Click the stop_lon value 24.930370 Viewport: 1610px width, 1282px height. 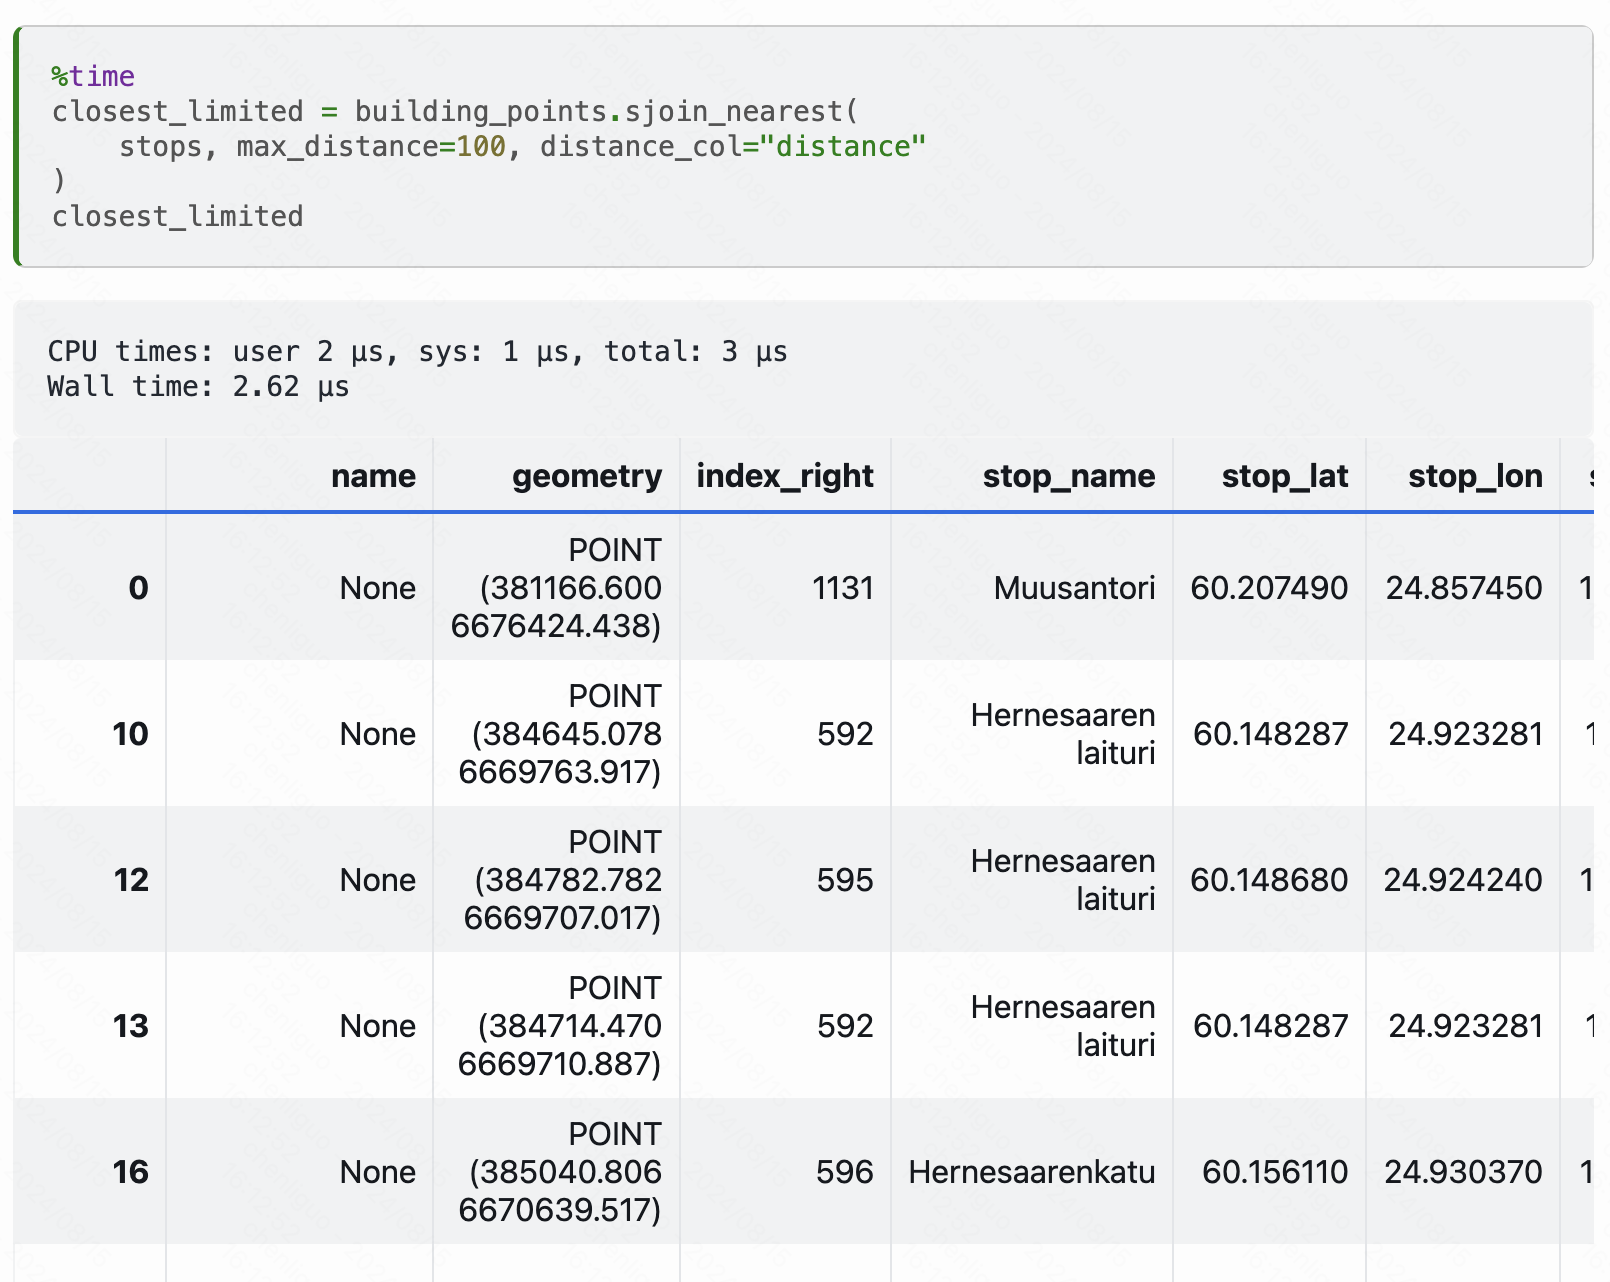tap(1463, 1172)
